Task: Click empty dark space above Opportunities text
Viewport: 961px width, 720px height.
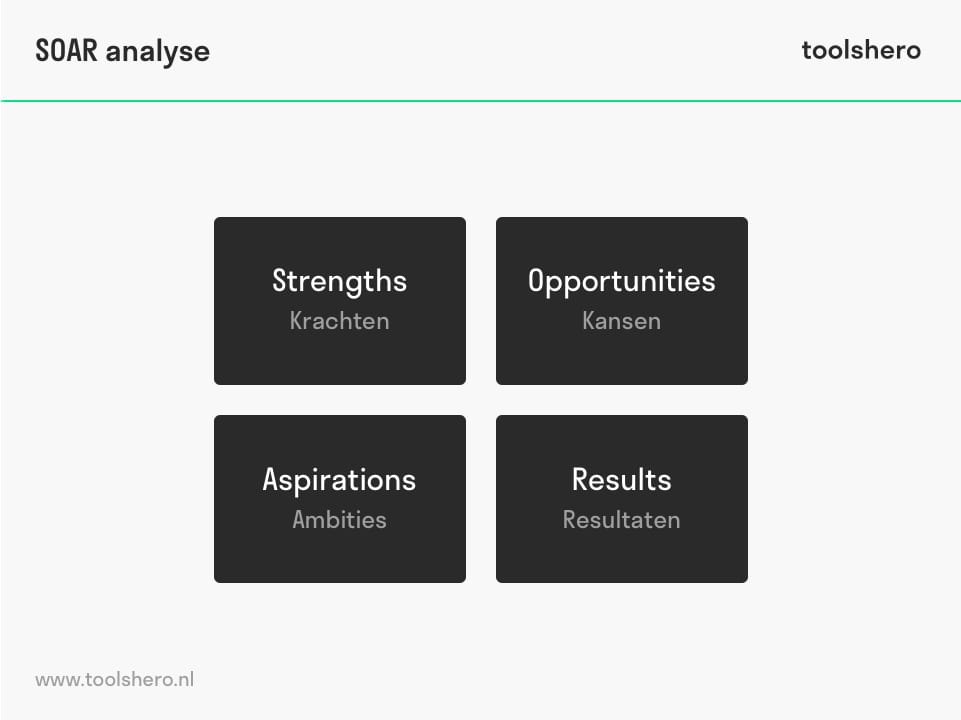Action: pos(621,240)
